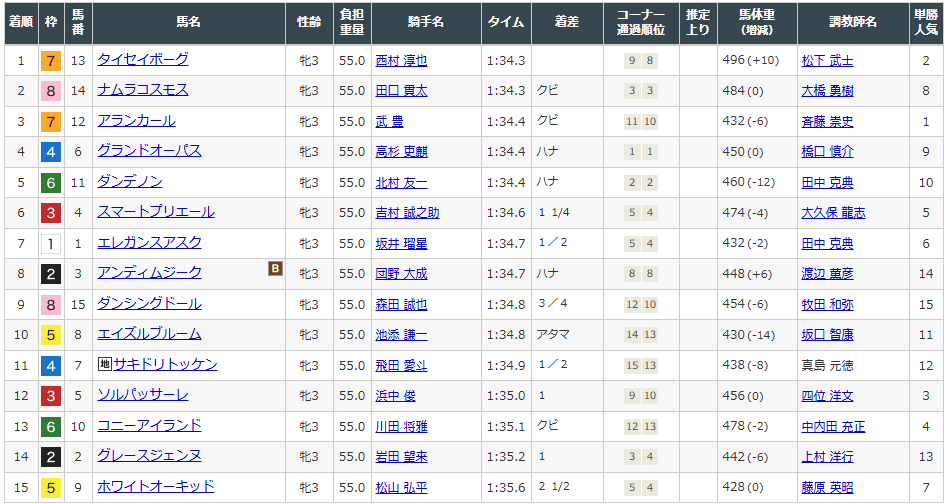Click the black frame 2 badge for グレースジェンヌ
This screenshot has width=948, height=504.
tap(50, 457)
